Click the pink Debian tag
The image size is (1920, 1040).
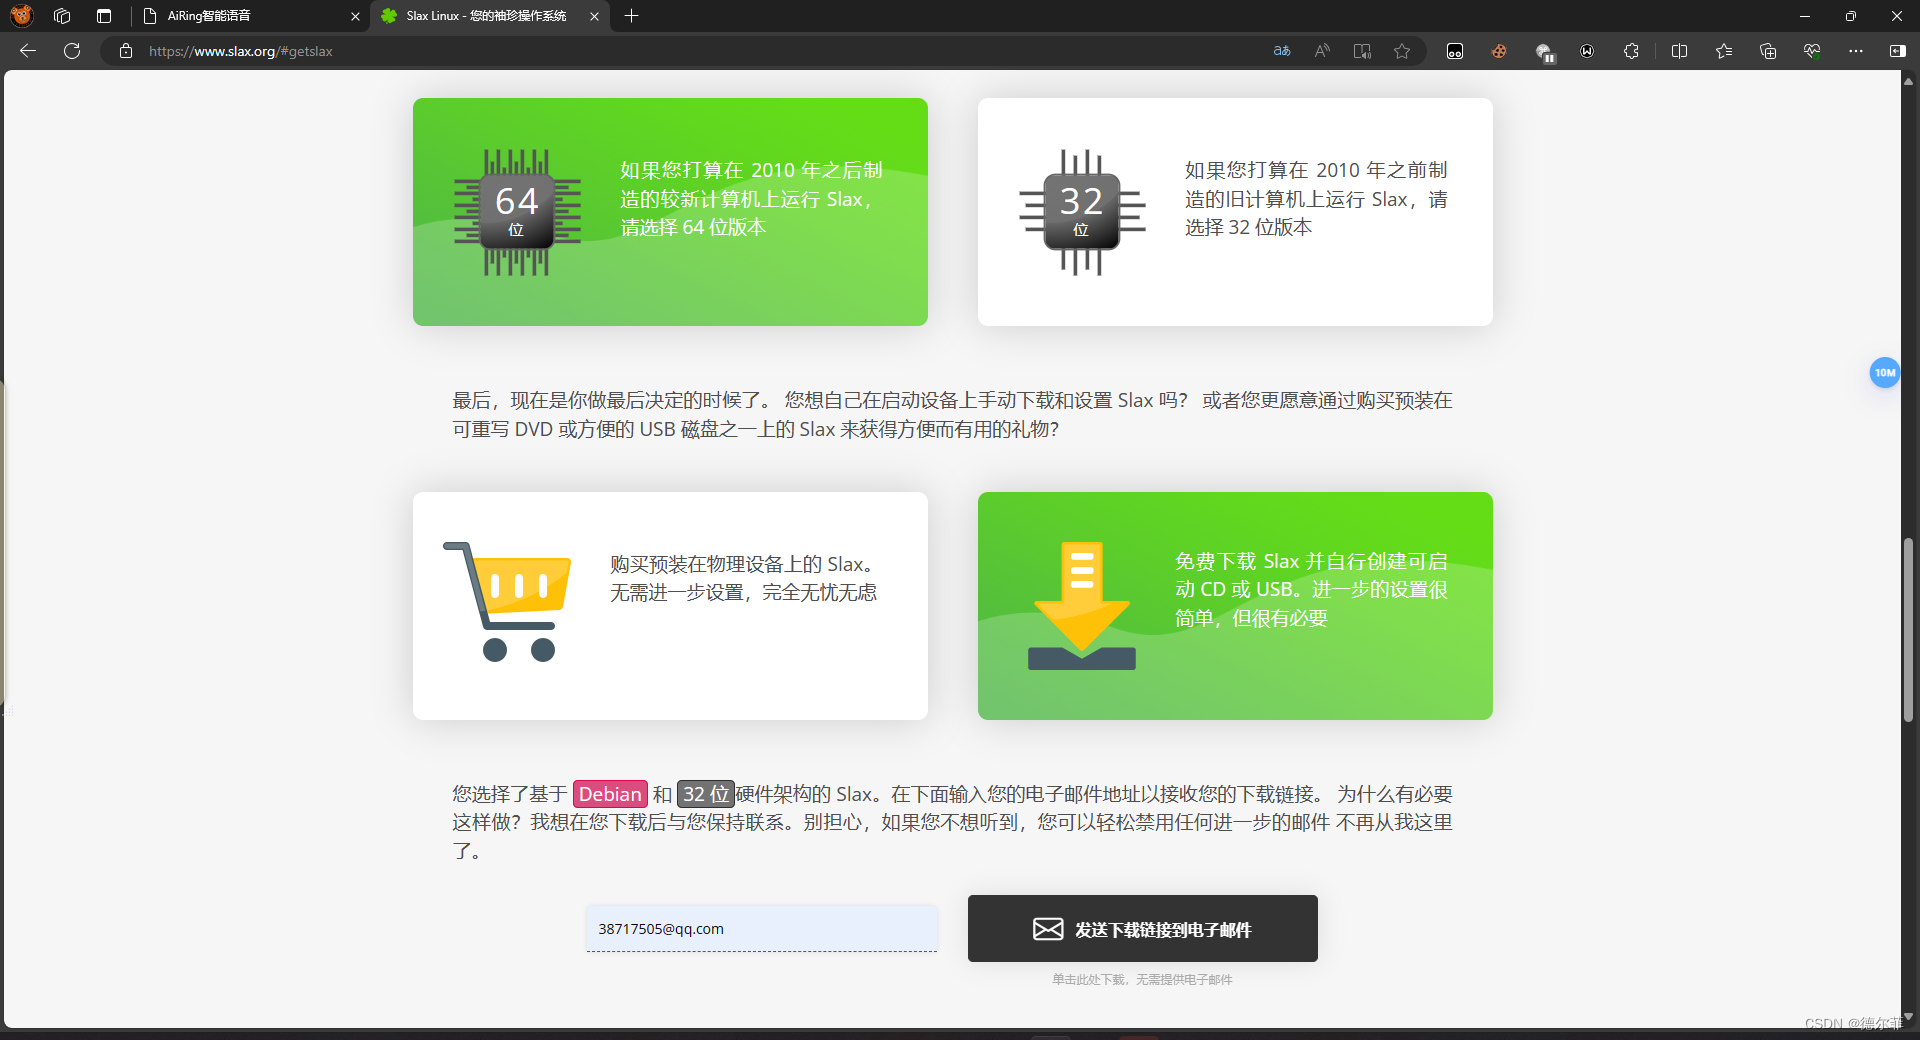(x=610, y=794)
